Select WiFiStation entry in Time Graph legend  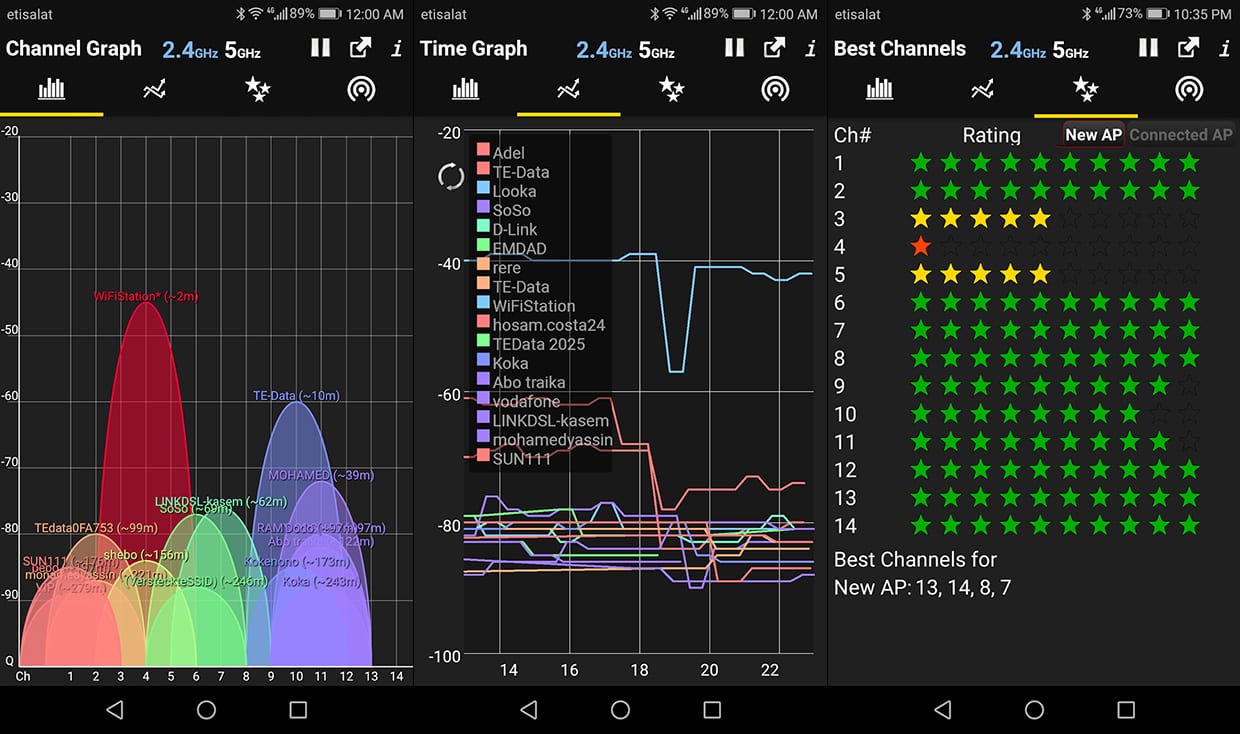526,306
